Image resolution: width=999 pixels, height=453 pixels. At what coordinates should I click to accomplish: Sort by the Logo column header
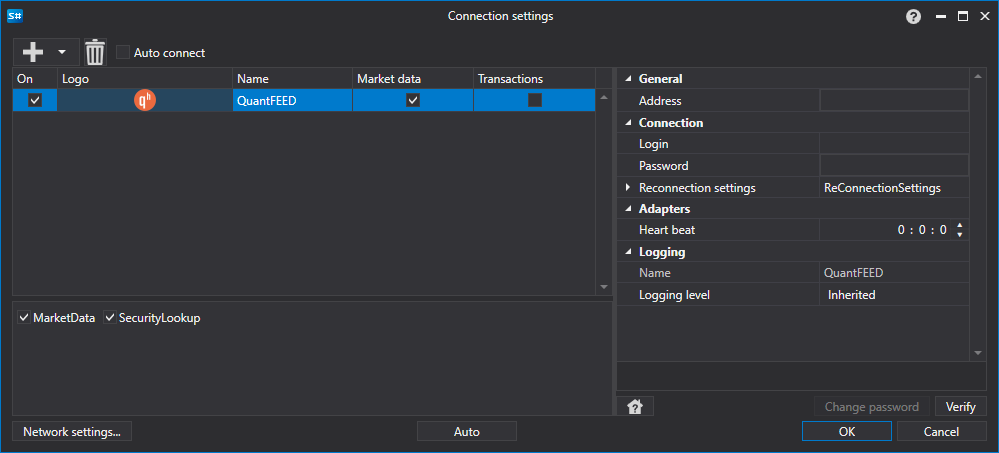click(145, 79)
